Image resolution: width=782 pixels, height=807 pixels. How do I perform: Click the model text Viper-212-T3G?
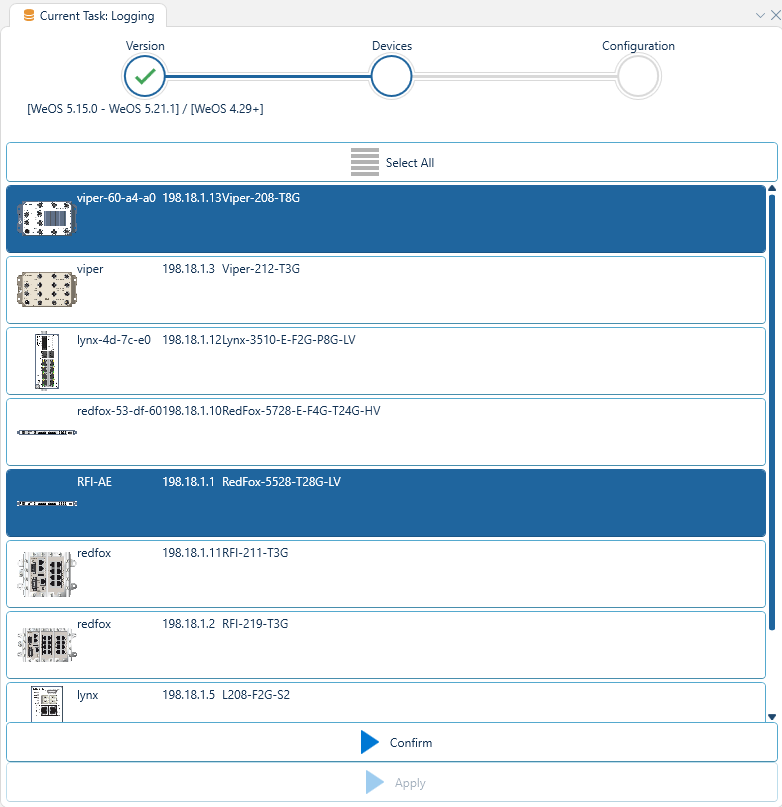click(260, 269)
